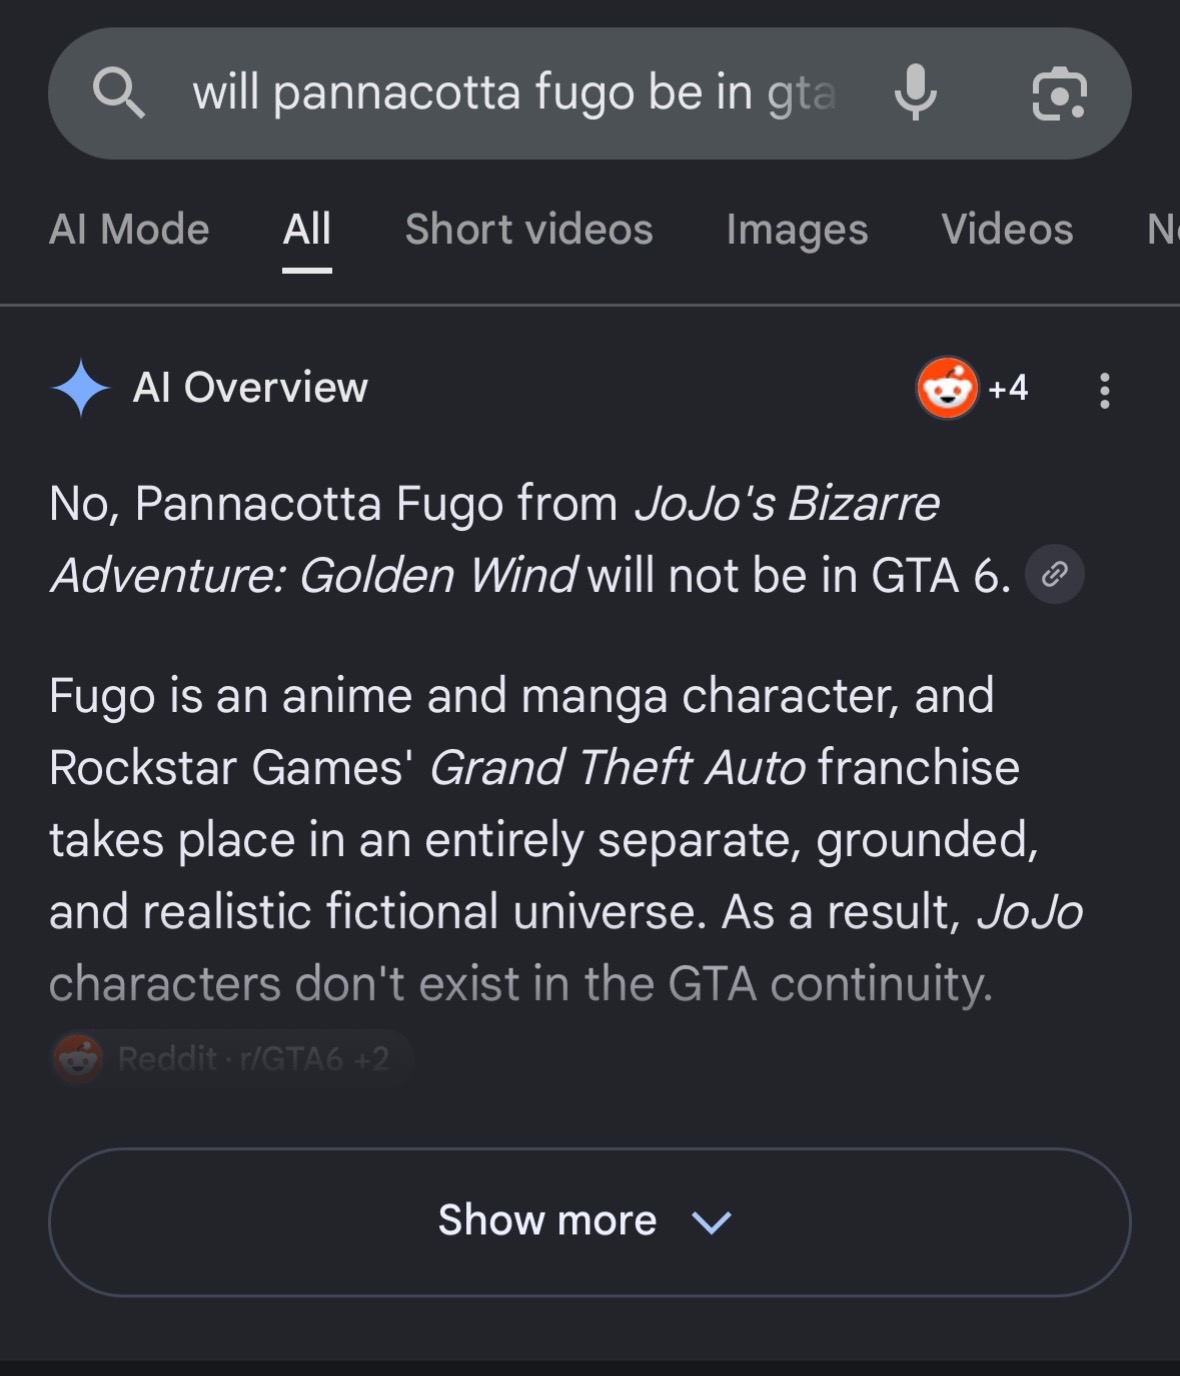Viewport: 1180px width, 1376px height.
Task: Open the Reddit source avatar icon
Action: [947, 388]
